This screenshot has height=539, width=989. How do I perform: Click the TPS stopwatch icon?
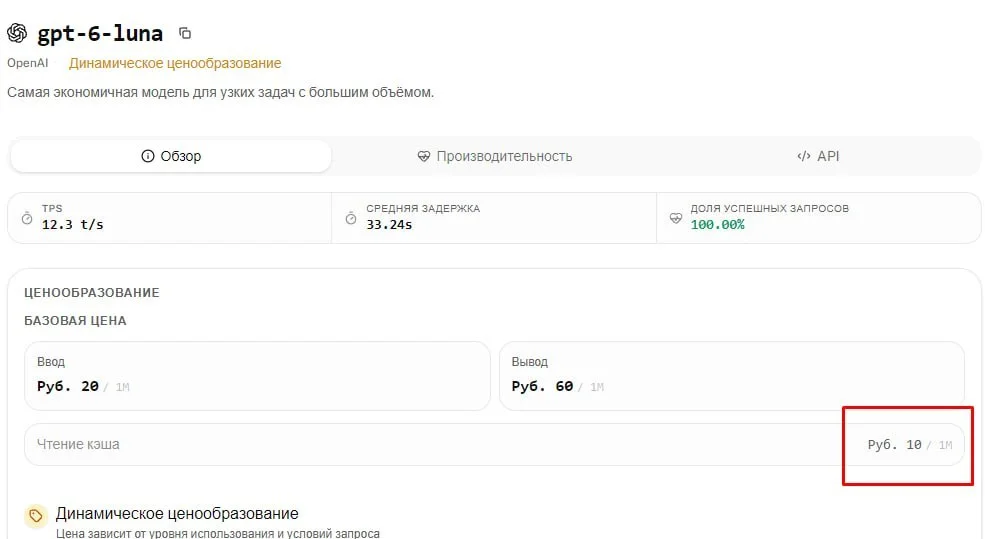[x=26, y=218]
